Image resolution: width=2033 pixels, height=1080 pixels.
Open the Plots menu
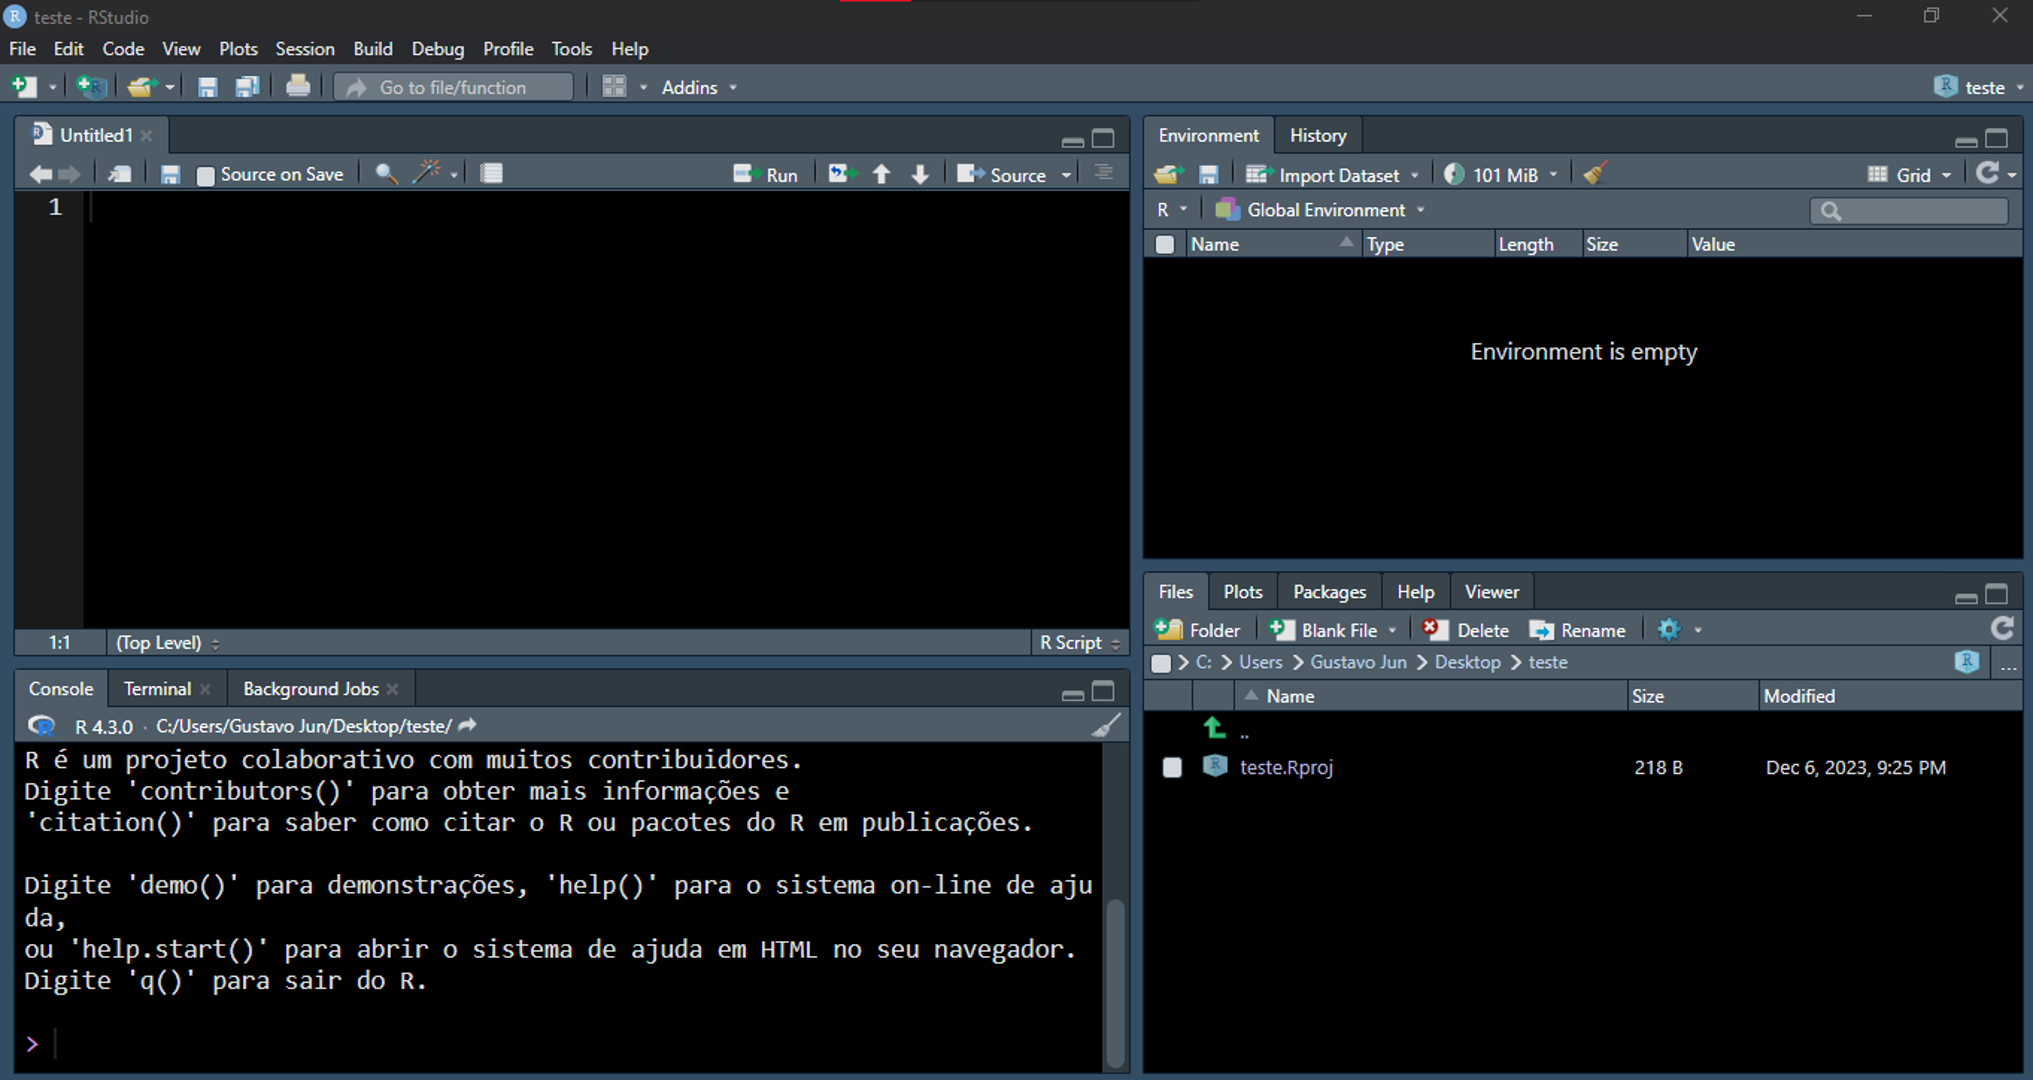coord(238,48)
